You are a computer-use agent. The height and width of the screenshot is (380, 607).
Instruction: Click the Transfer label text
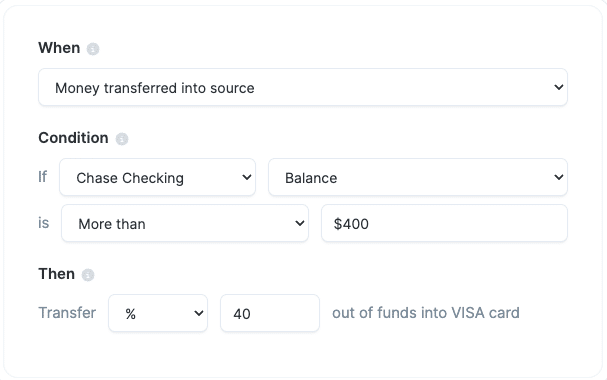[x=67, y=313]
